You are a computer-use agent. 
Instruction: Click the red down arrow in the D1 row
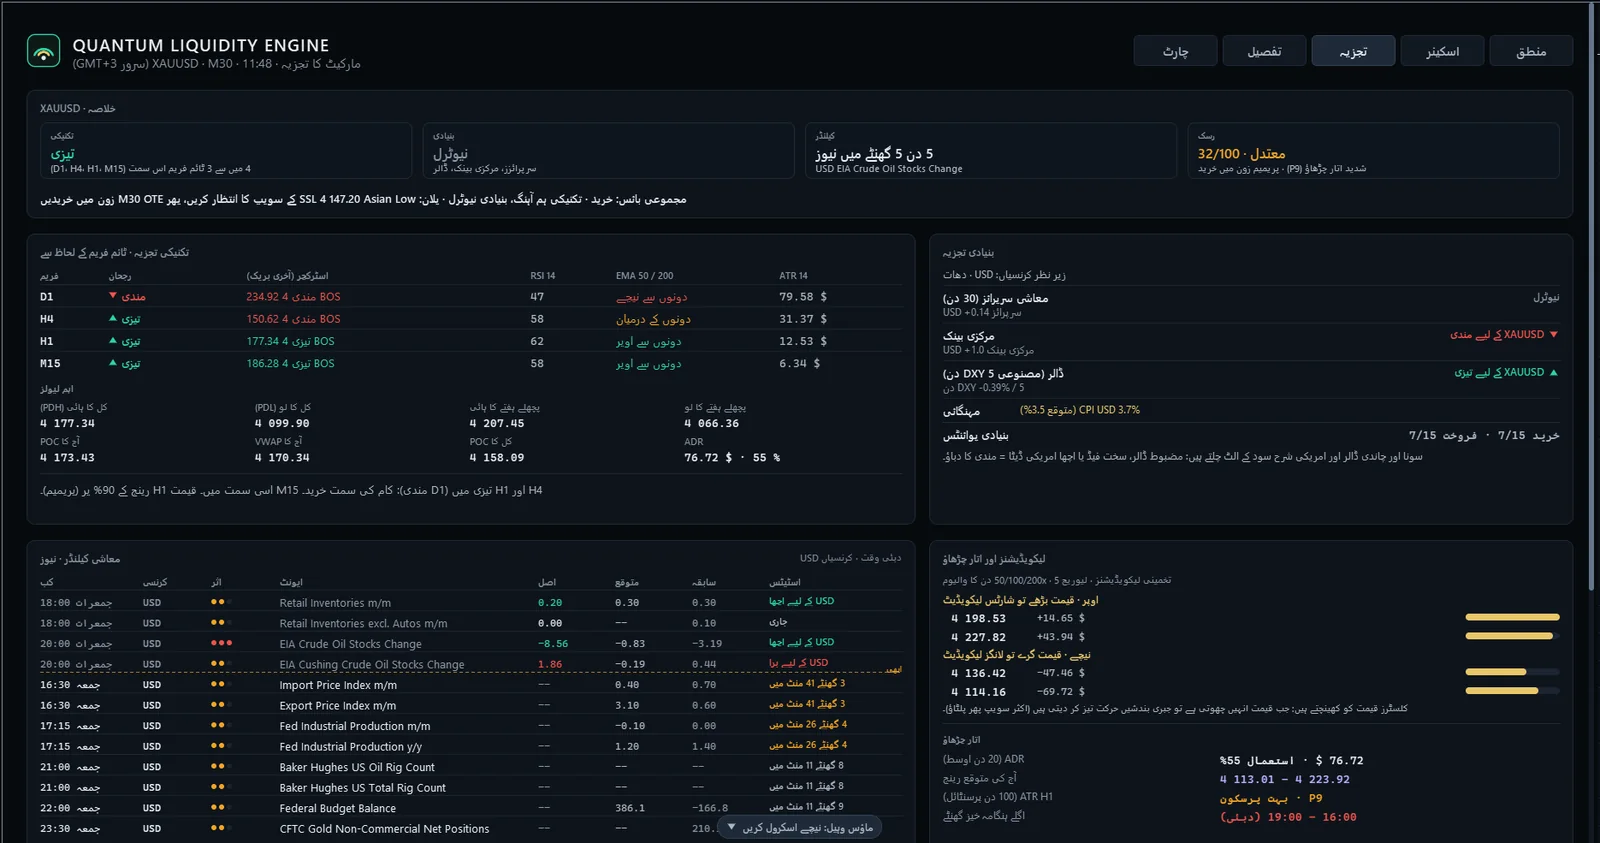click(113, 296)
